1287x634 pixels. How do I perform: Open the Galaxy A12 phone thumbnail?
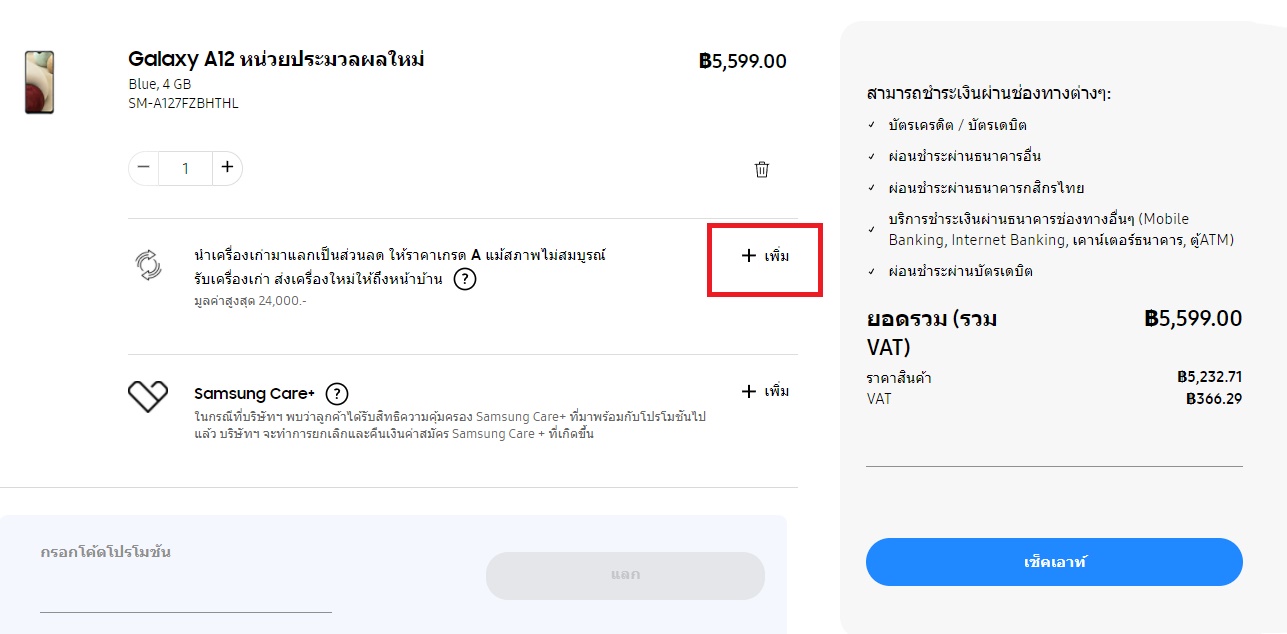40,82
